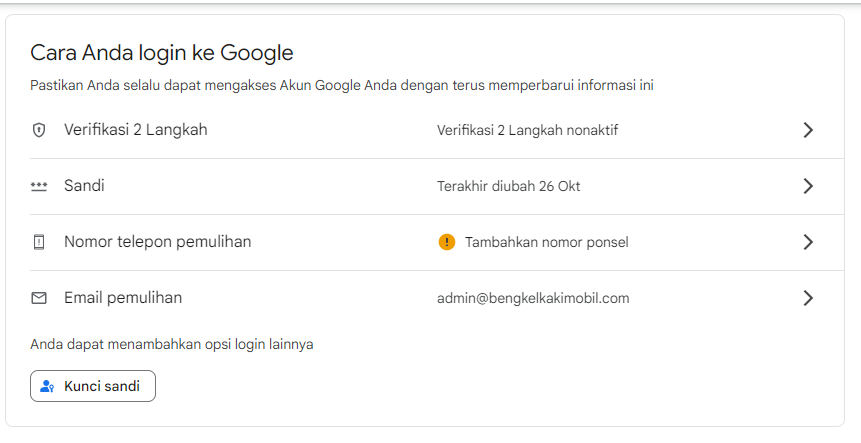Image resolution: width=861 pixels, height=443 pixels.
Task: Click the password dots icon beside Sandi
Action: (x=38, y=187)
